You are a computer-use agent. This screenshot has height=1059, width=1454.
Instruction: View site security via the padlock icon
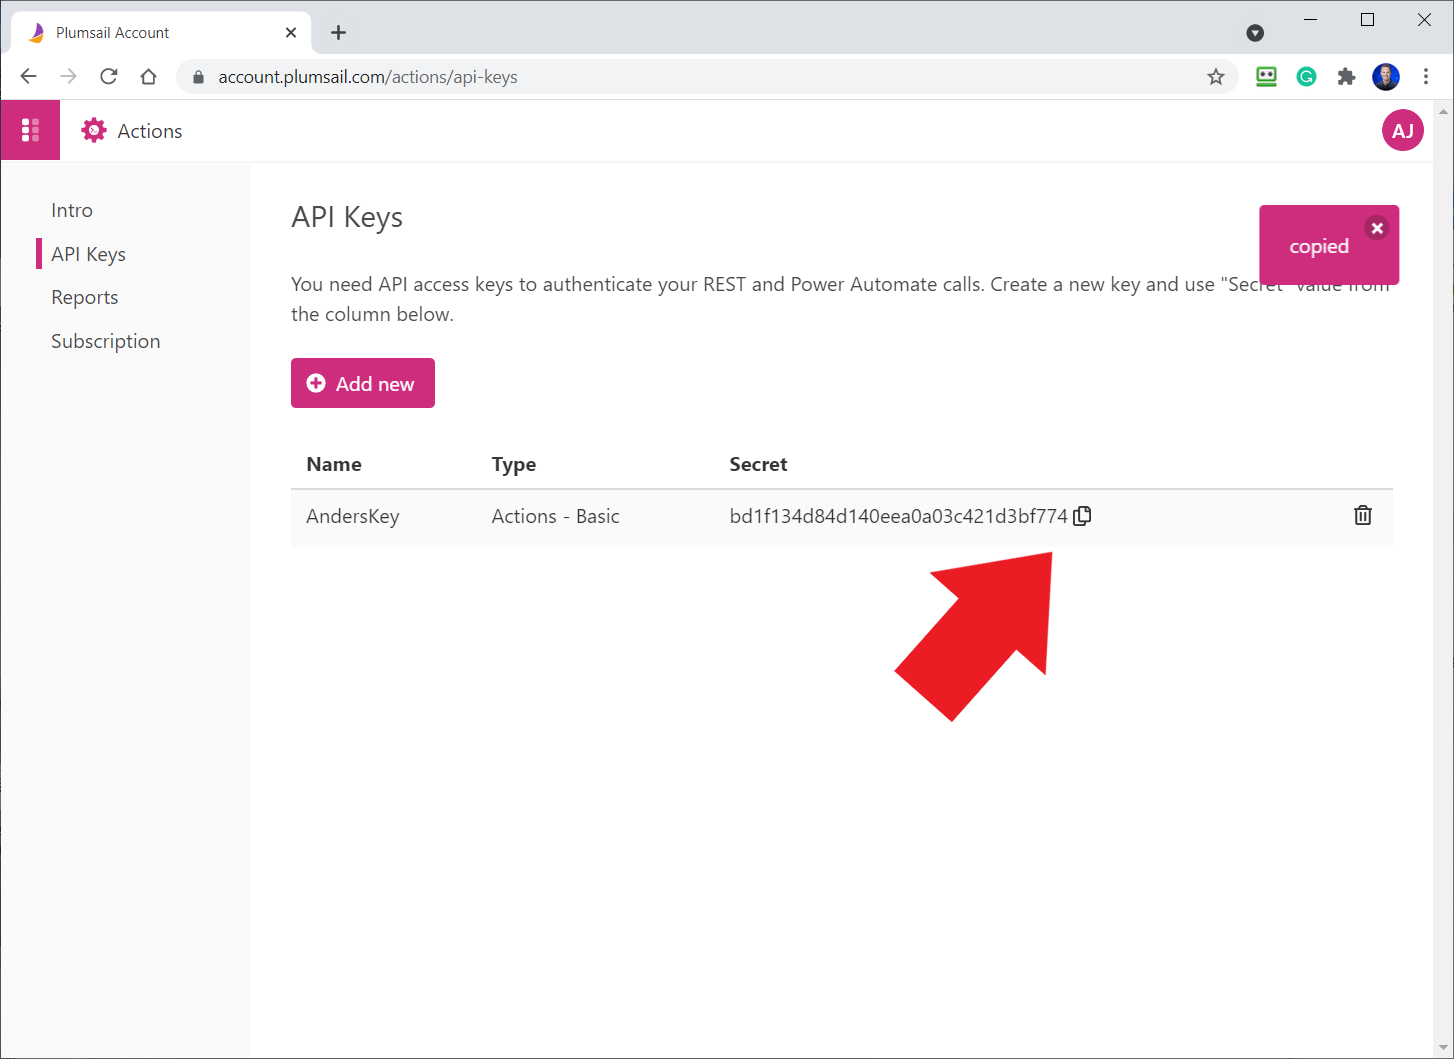pyautogui.click(x=197, y=76)
